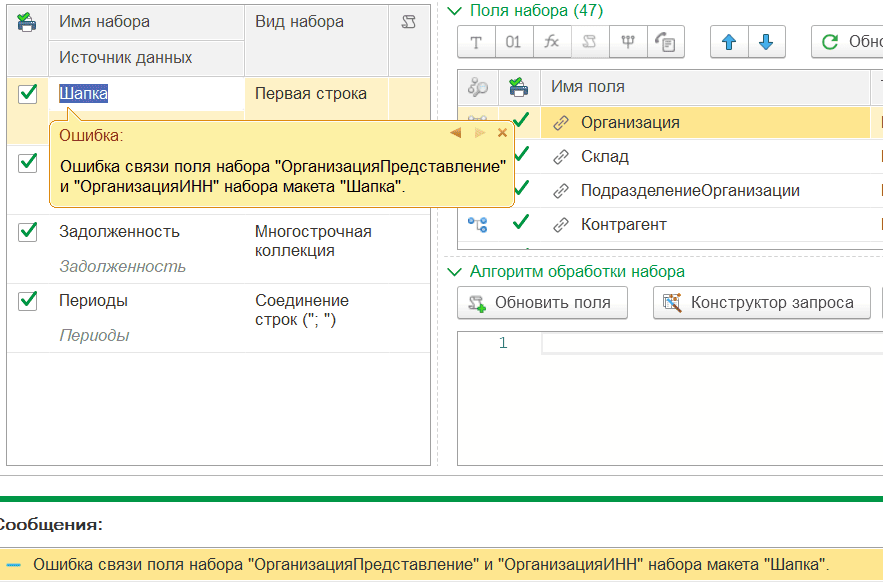Close the yellow error tooltip

[502, 133]
